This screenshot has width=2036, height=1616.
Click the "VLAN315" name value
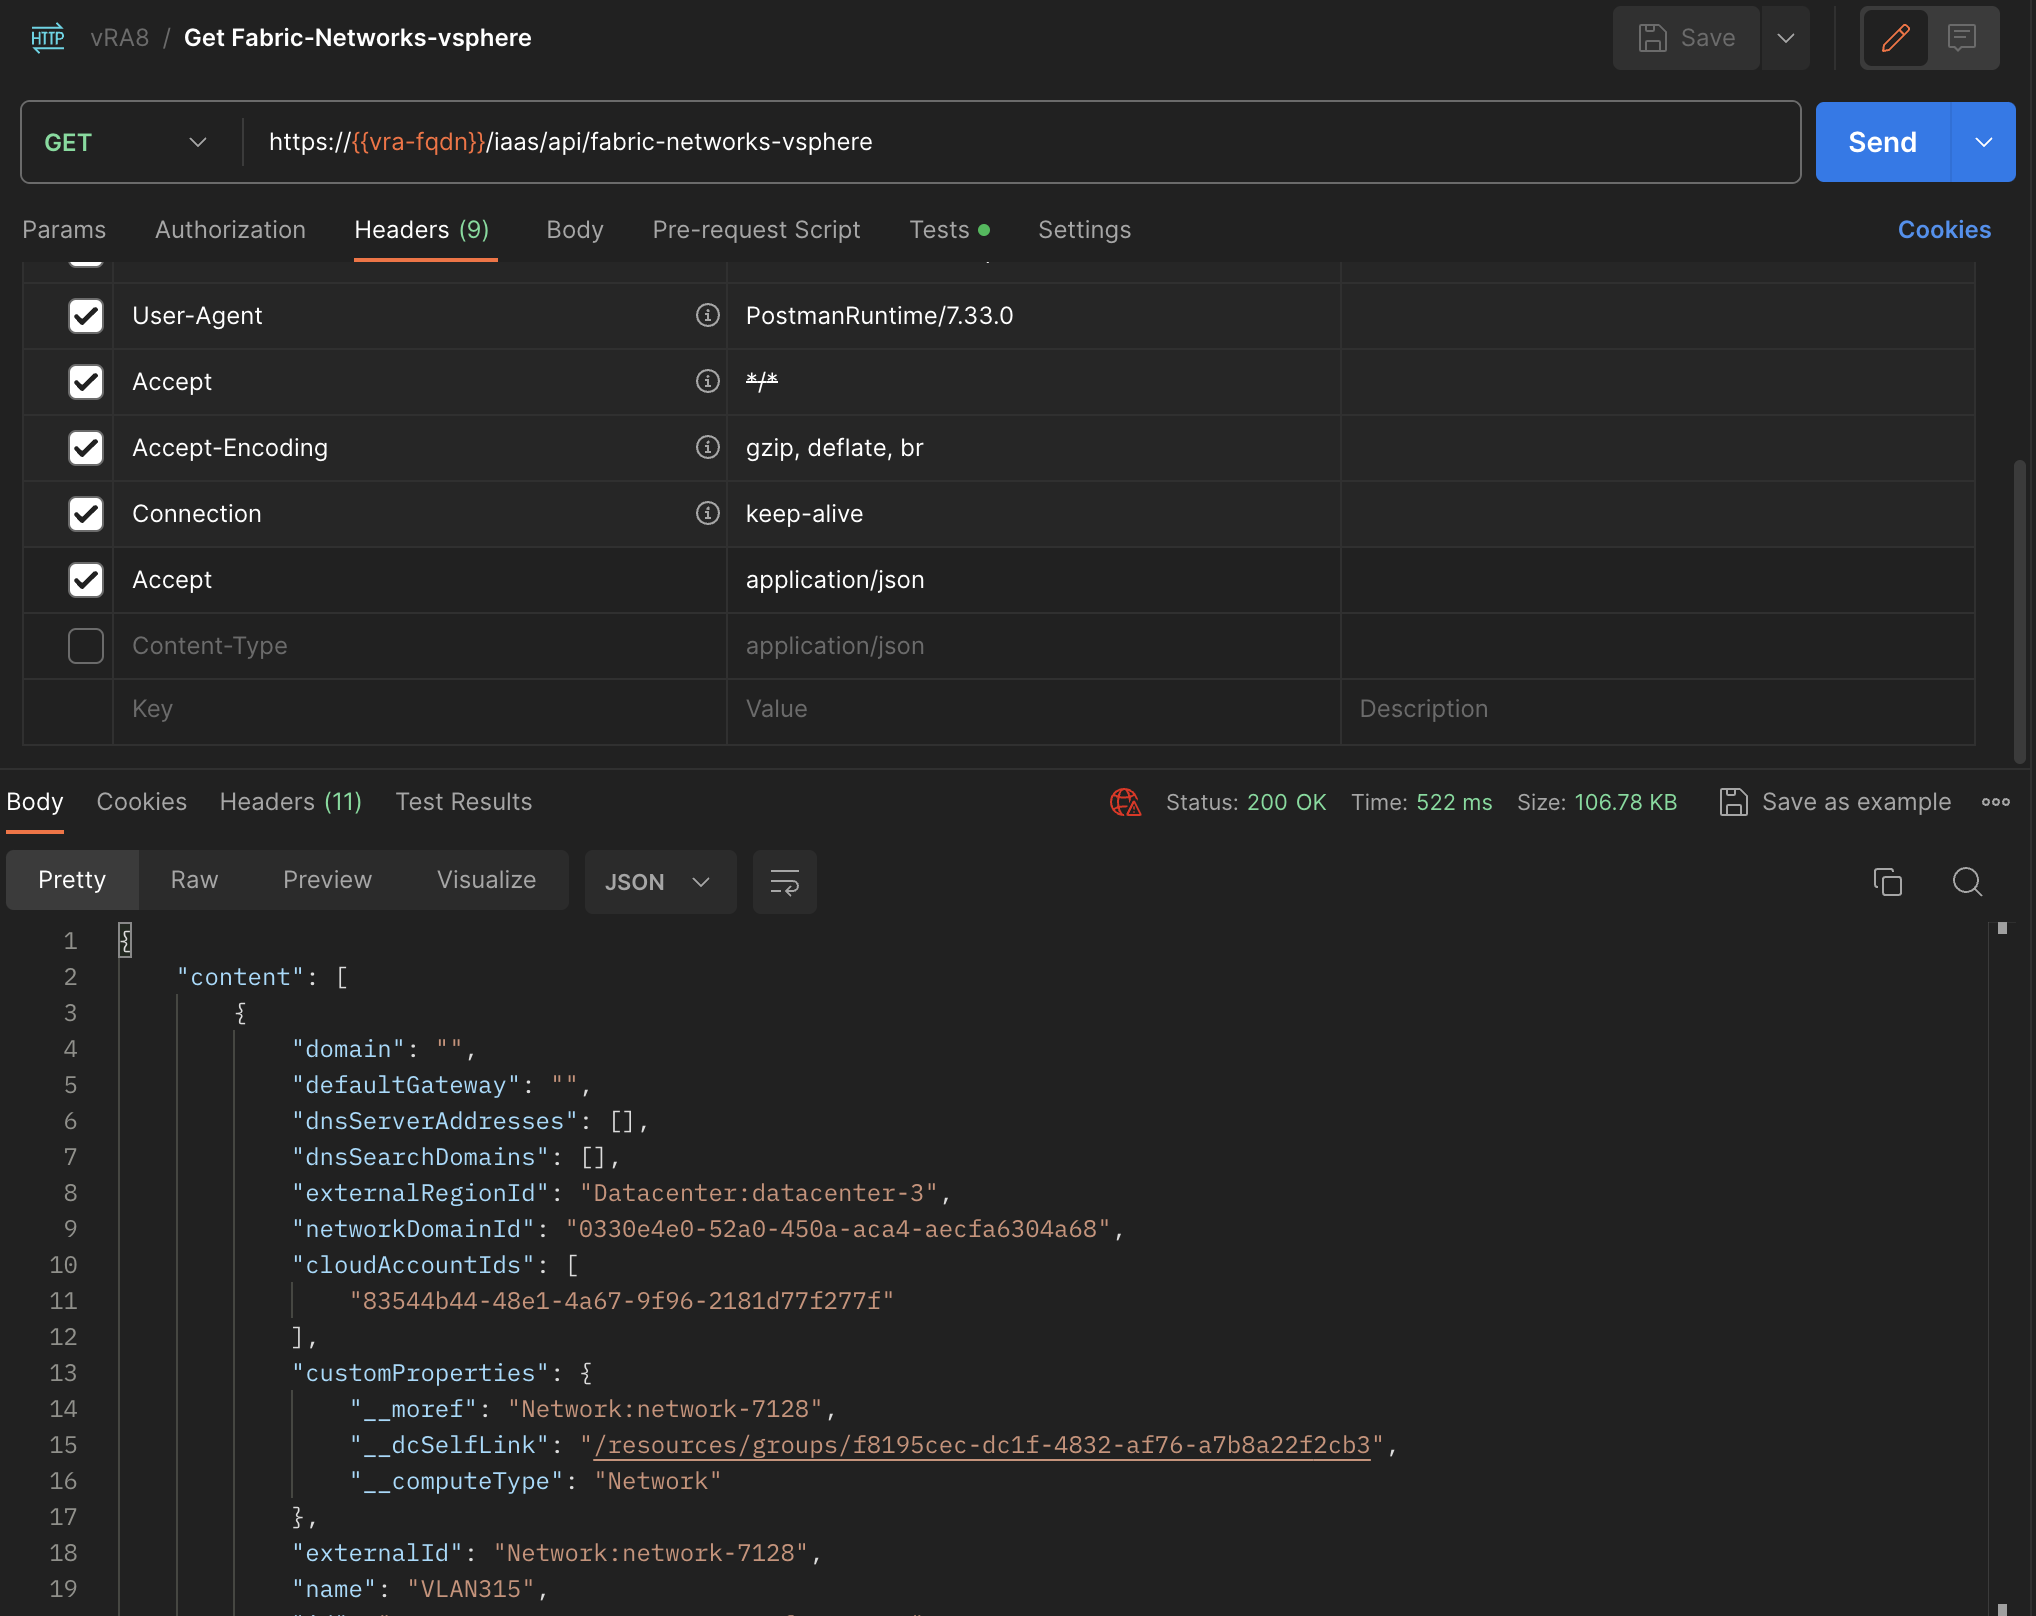pos(471,1589)
